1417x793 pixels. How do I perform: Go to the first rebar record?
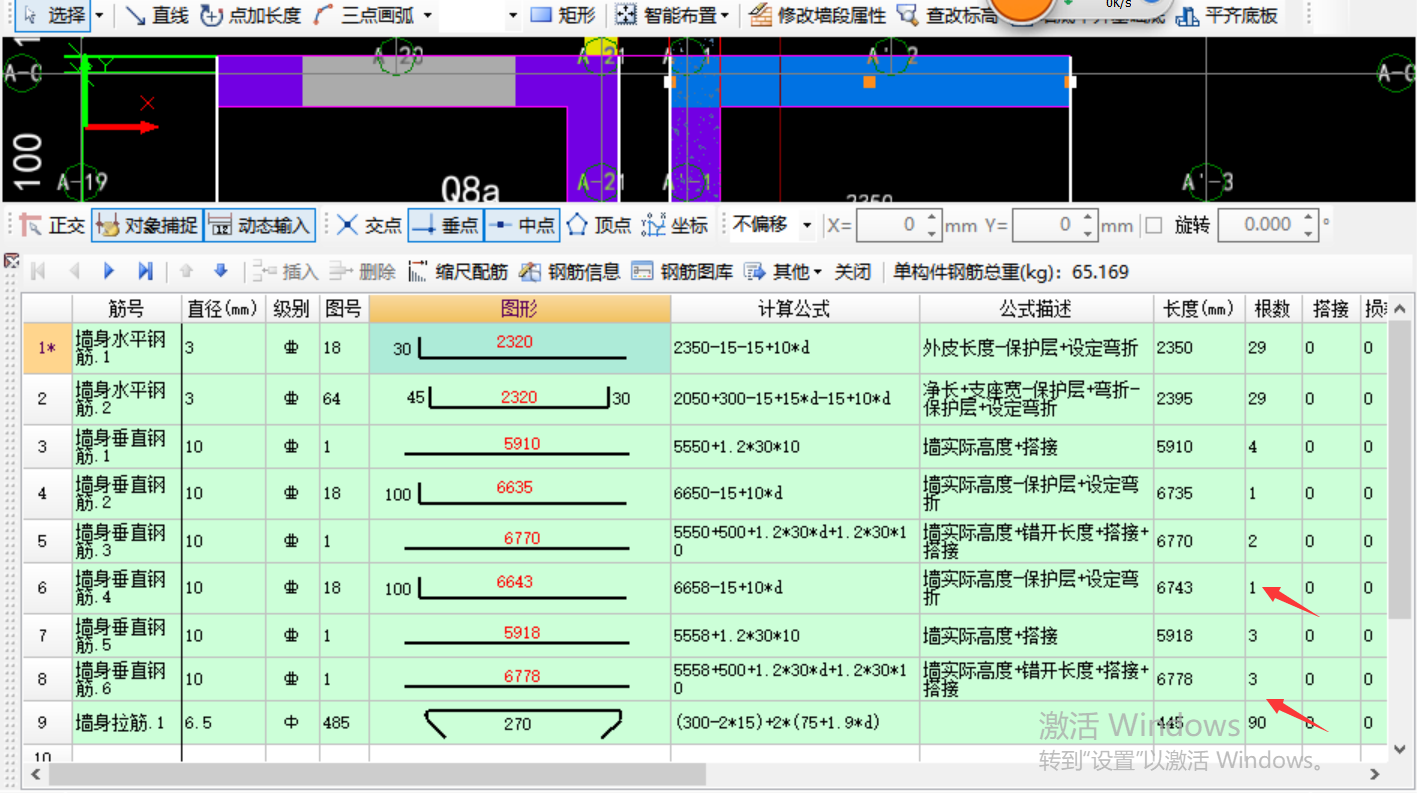pyautogui.click(x=39, y=271)
